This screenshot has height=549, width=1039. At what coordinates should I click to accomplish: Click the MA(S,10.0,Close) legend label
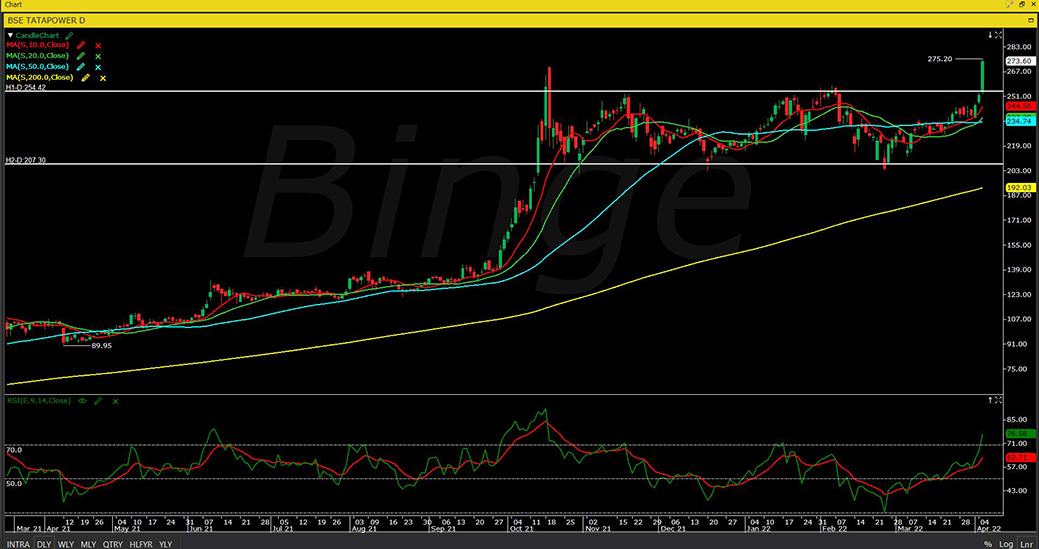pyautogui.click(x=36, y=46)
